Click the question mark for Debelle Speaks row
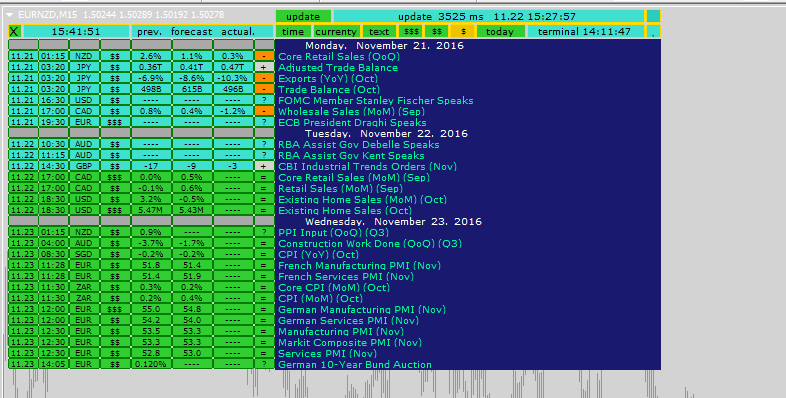 [x=264, y=144]
